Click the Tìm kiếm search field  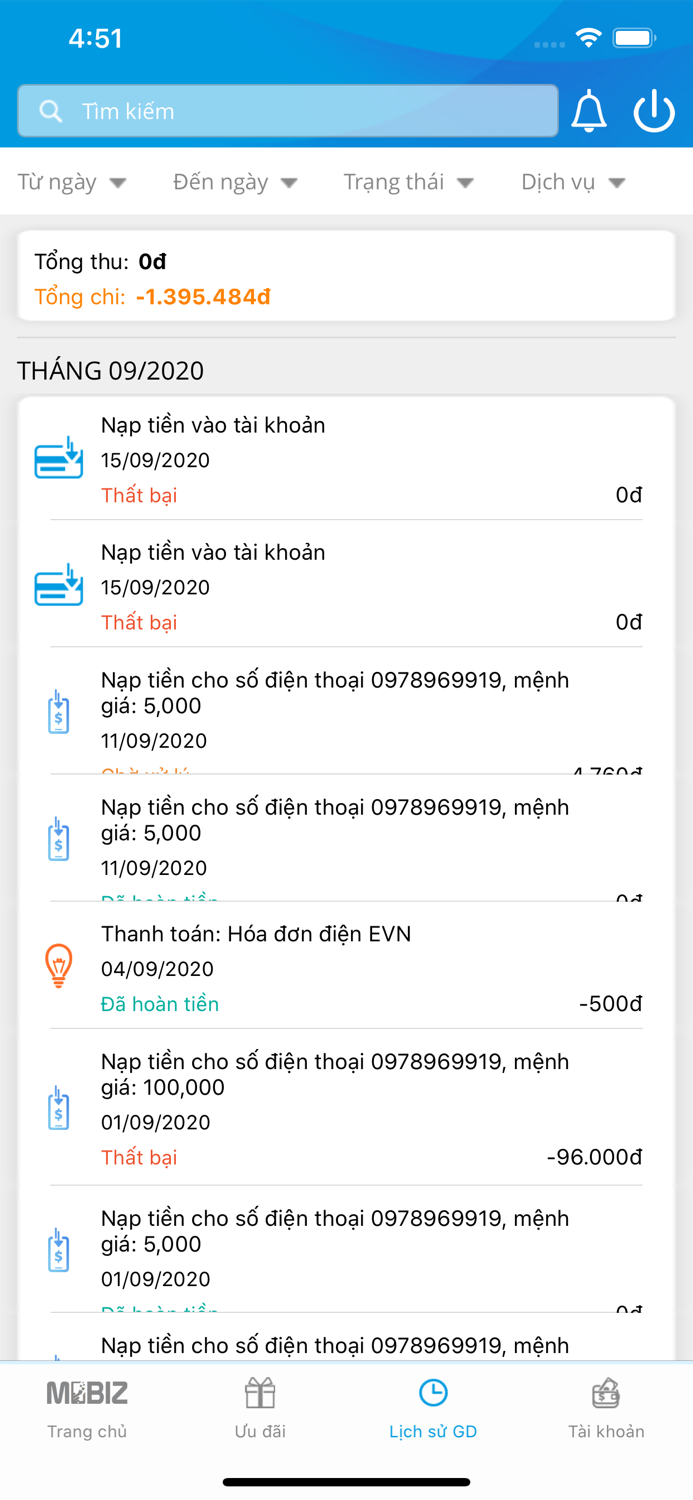tap(288, 111)
